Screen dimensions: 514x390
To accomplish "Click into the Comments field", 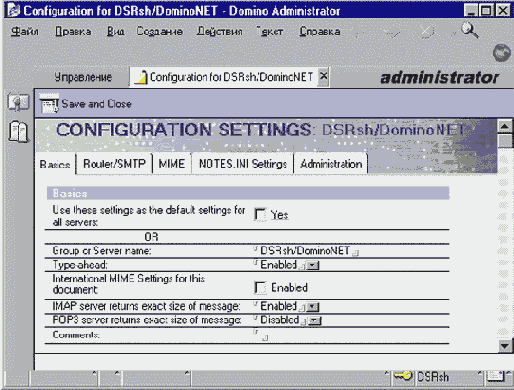I will 261,335.
